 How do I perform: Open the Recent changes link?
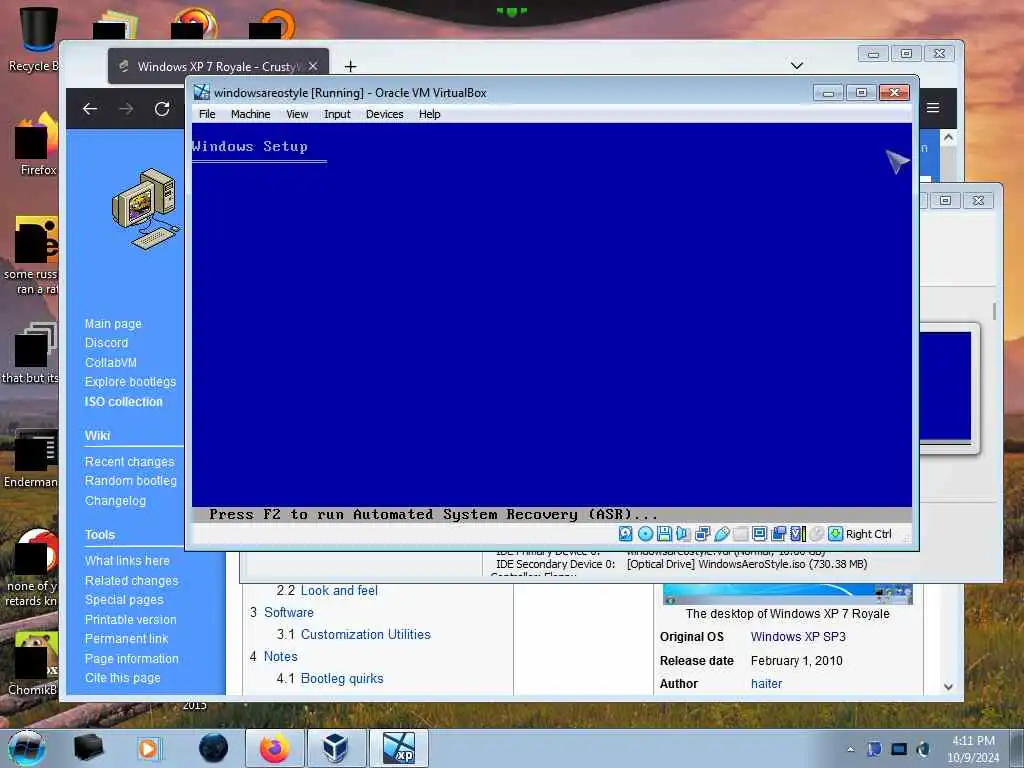[x=129, y=461]
